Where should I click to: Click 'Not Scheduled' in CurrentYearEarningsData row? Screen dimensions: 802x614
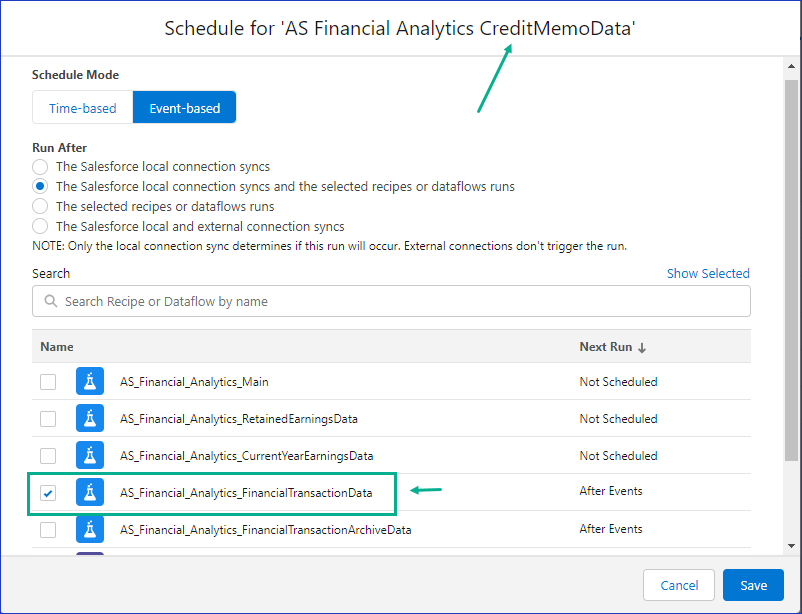(x=618, y=455)
